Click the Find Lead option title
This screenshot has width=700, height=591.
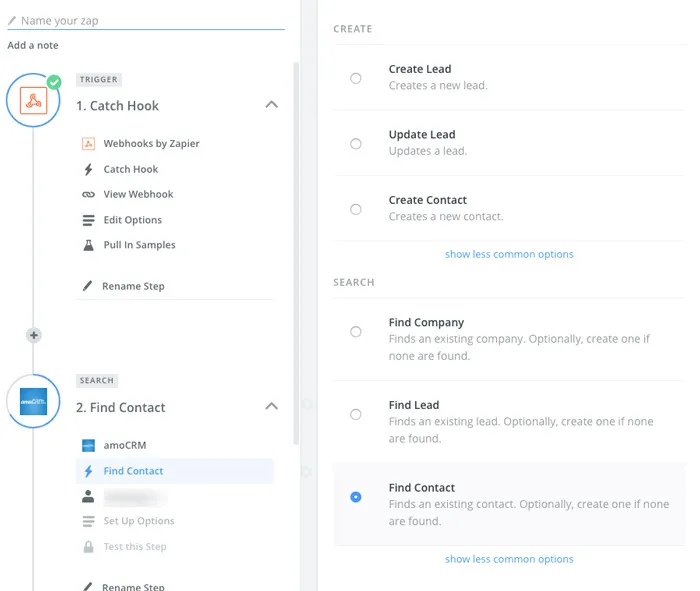pyautogui.click(x=414, y=405)
